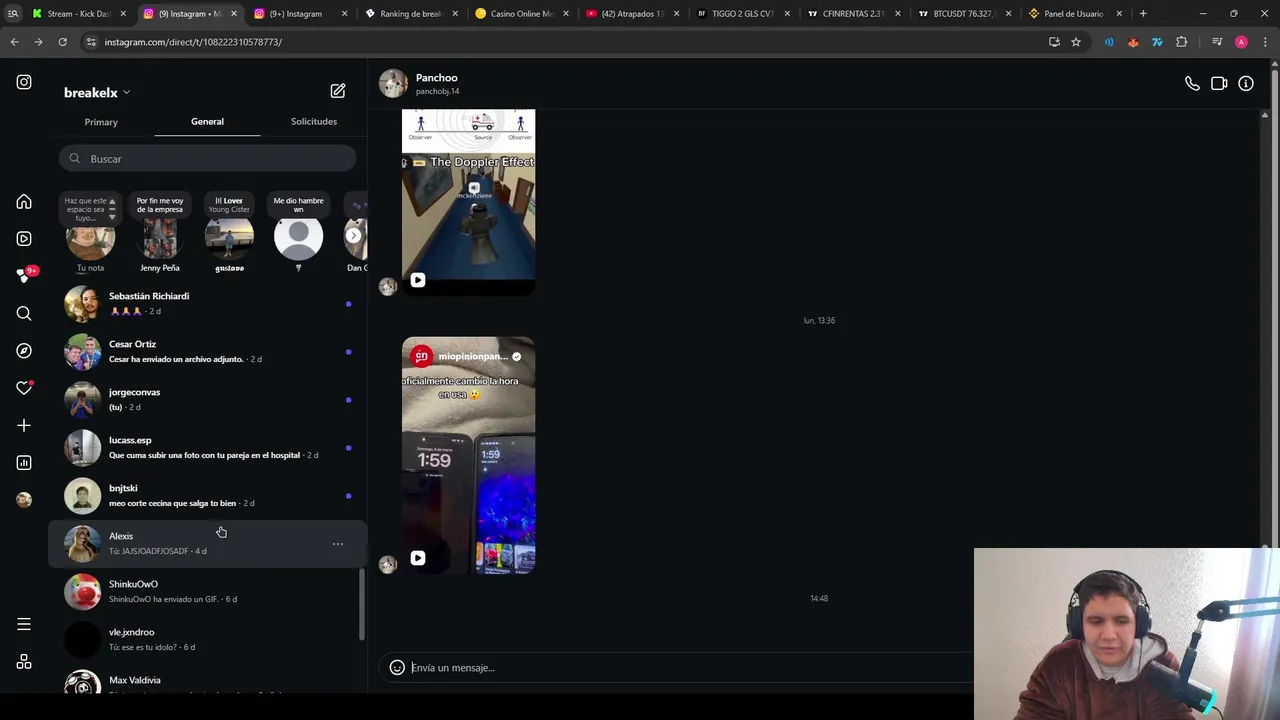Open the miopinionpan shared reel
Screen dimensions: 1280x720
(468, 456)
